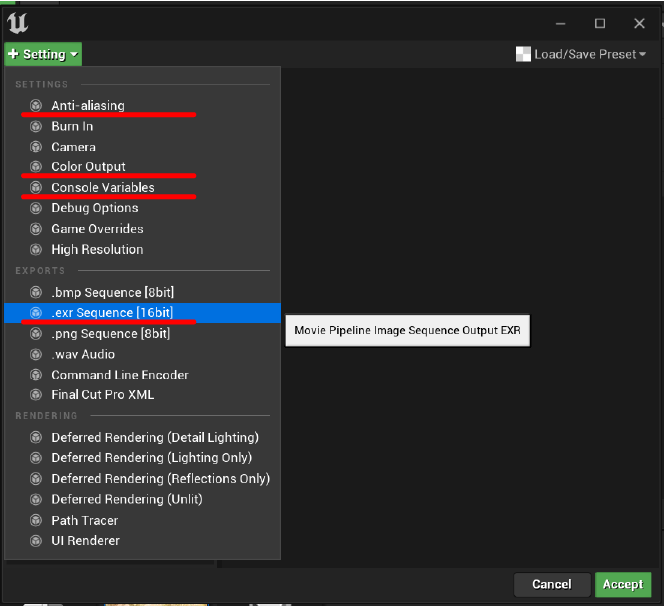
Task: Click the icon beside Burn In
Action: [x=36, y=126]
